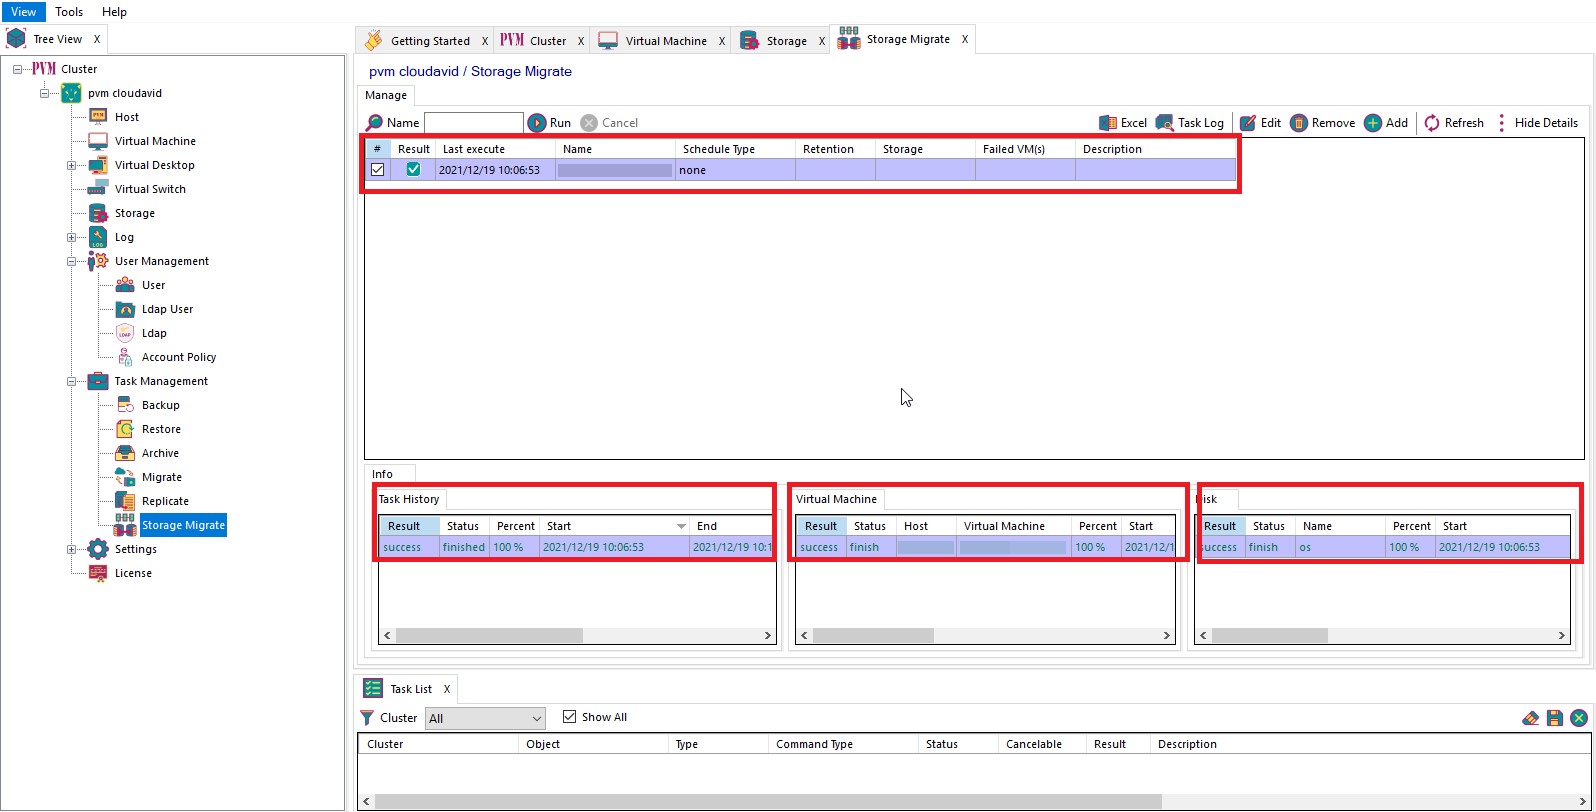Click the Hide Details button
The image size is (1596, 812).
(x=1536, y=123)
